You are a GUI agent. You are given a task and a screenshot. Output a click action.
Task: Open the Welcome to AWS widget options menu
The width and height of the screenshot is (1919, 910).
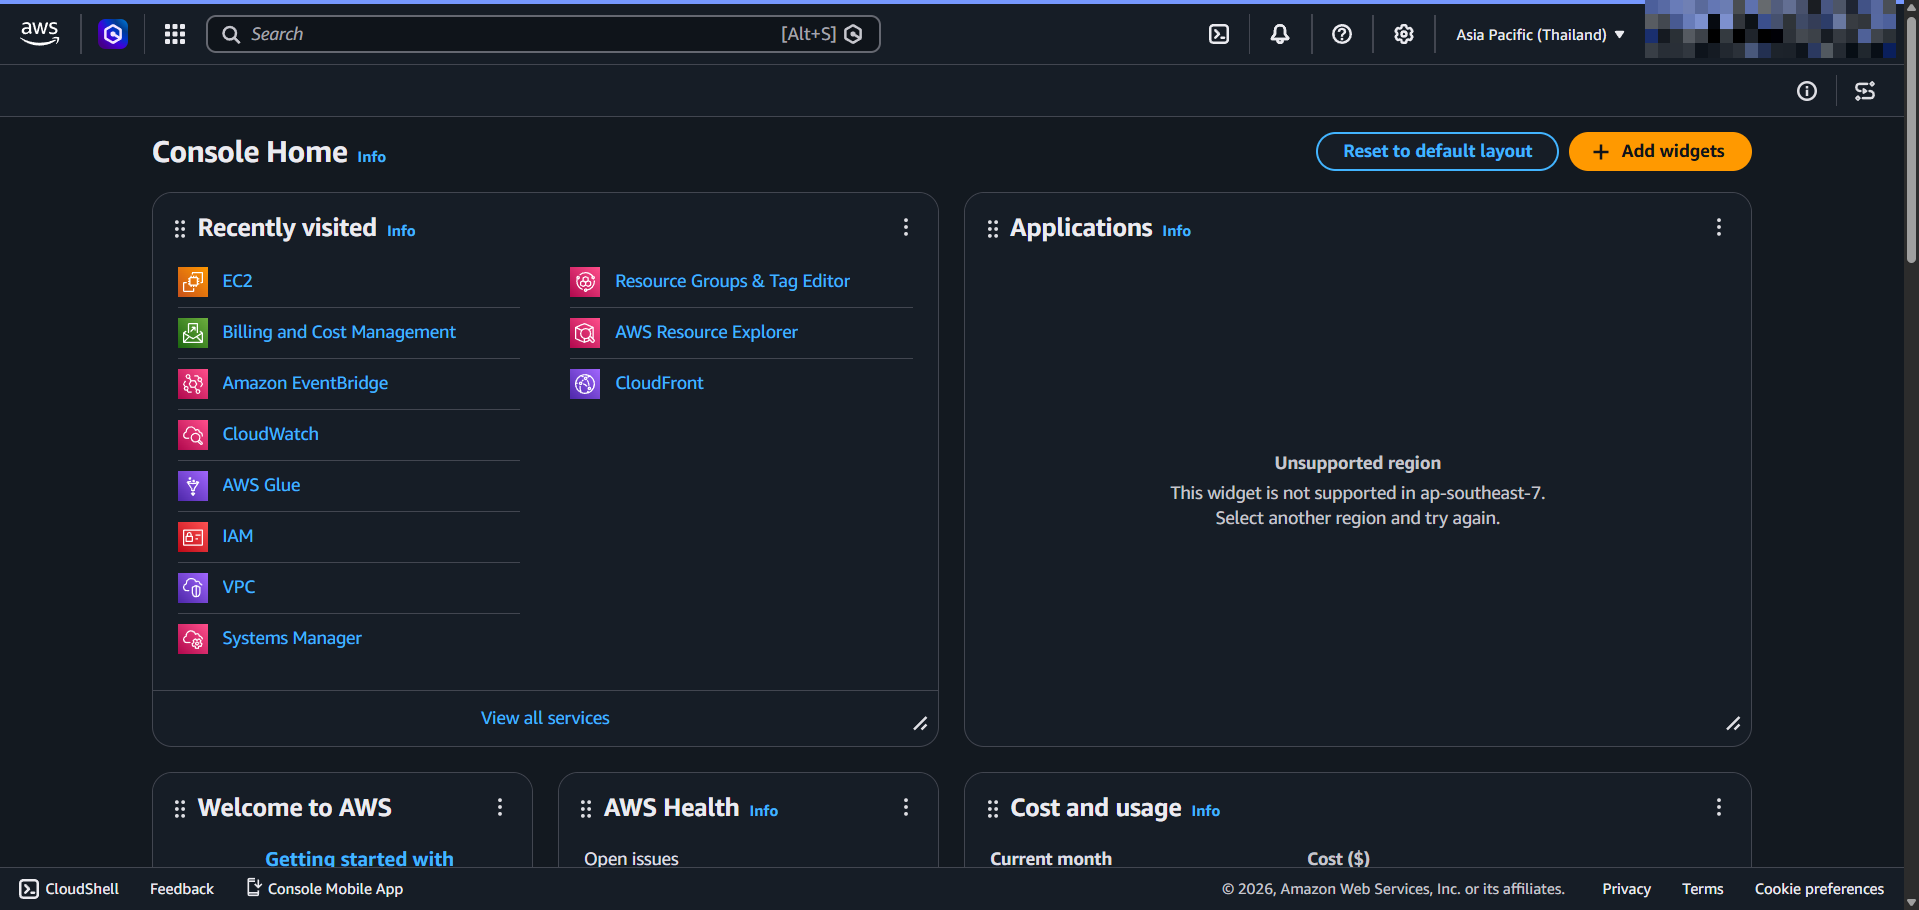click(x=500, y=807)
